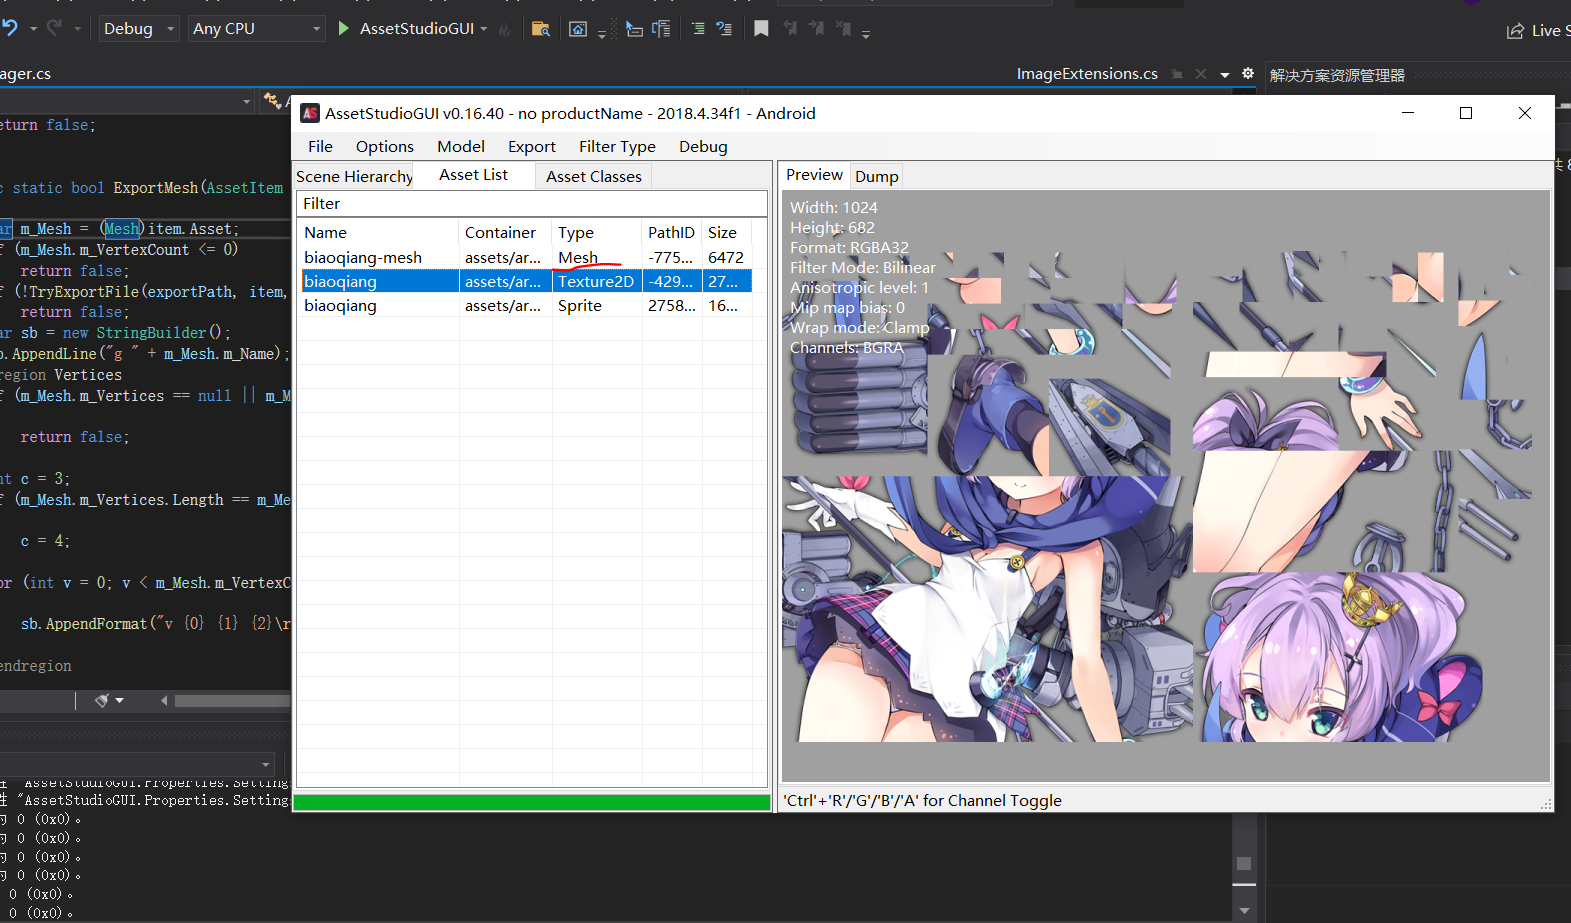
Task: Switch to the Asset Classes tab
Action: [593, 176]
